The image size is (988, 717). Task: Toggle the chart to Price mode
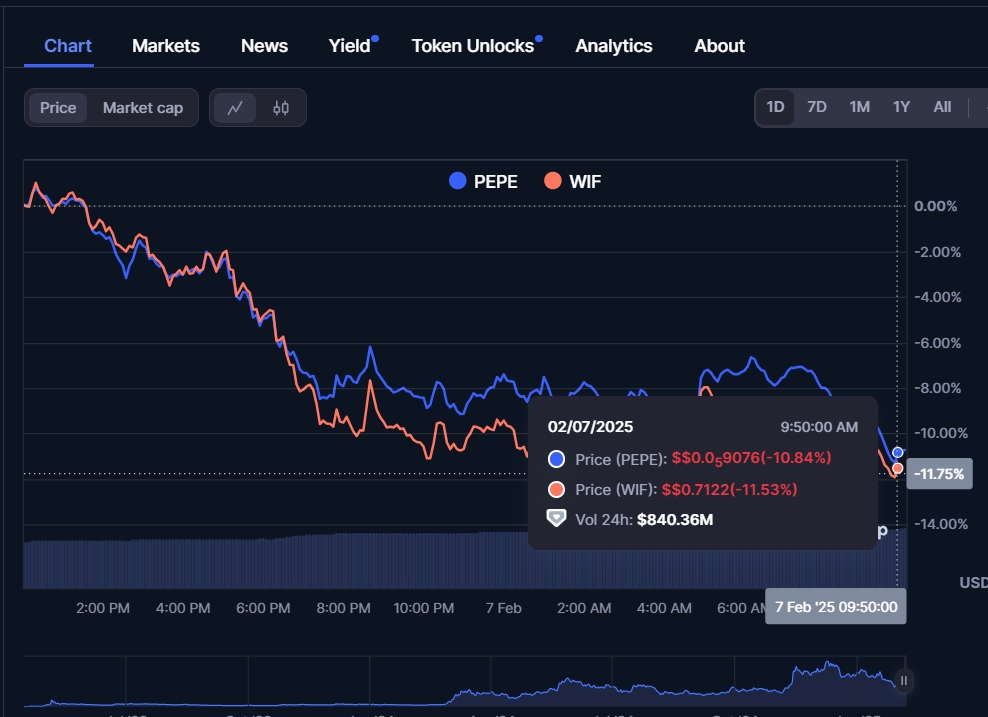pyautogui.click(x=58, y=108)
